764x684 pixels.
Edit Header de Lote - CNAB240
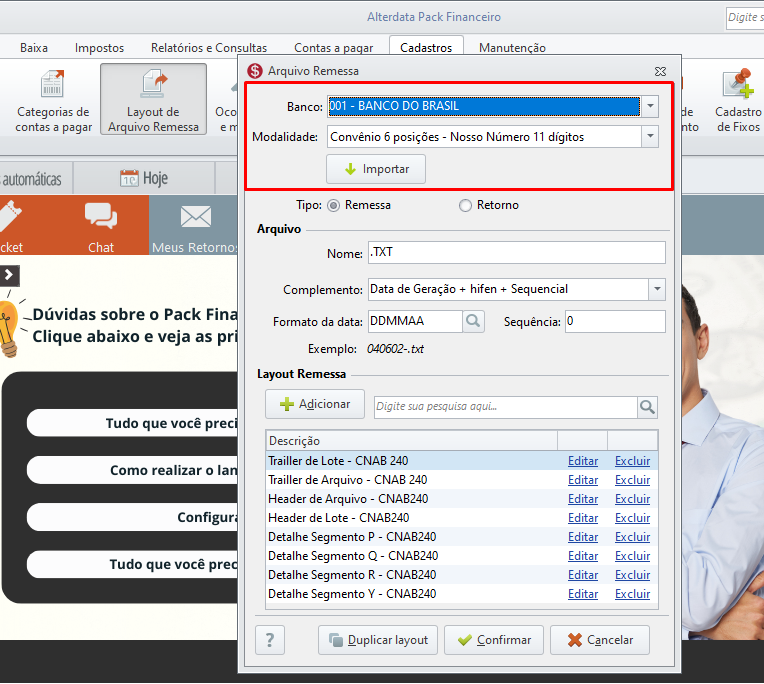point(583,518)
